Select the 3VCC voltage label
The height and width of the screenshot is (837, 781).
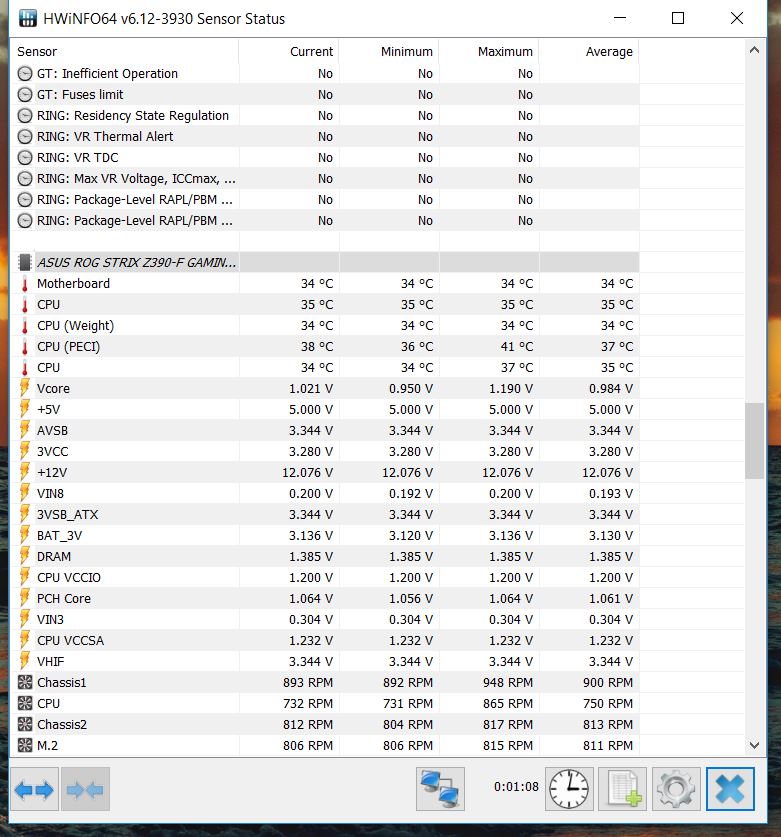click(x=52, y=452)
